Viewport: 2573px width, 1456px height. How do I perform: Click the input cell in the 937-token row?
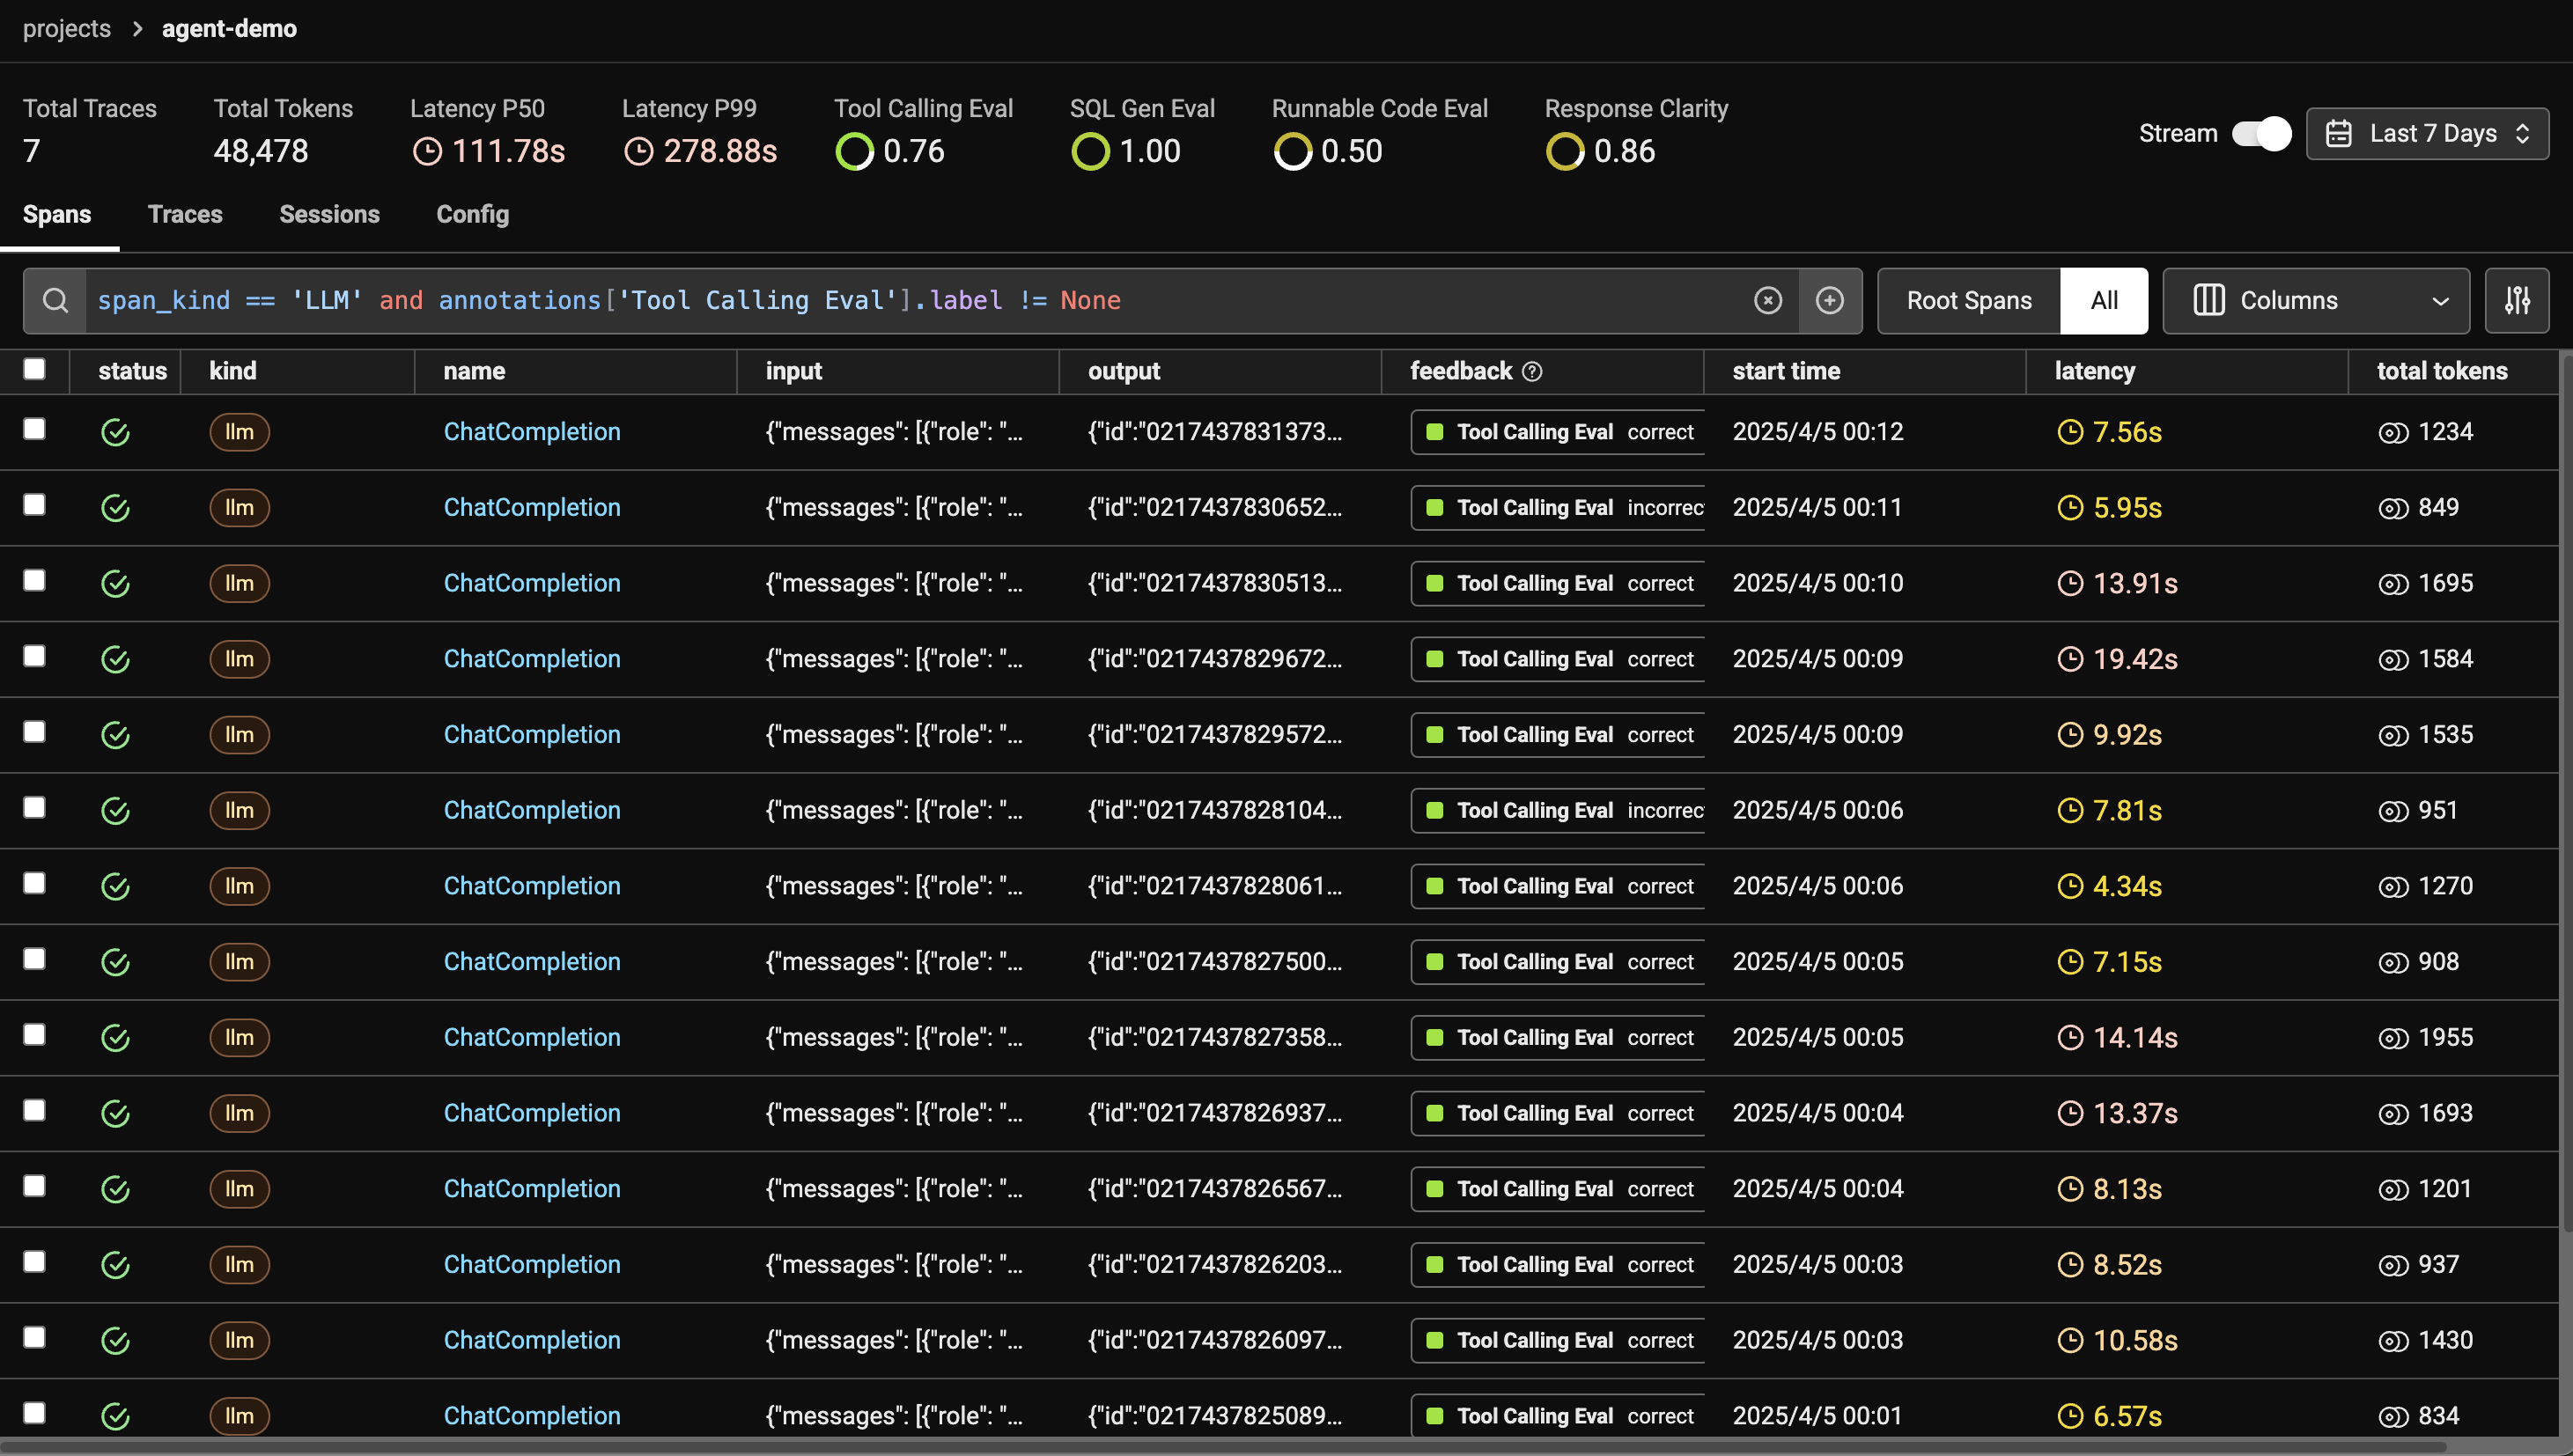pyautogui.click(x=894, y=1265)
